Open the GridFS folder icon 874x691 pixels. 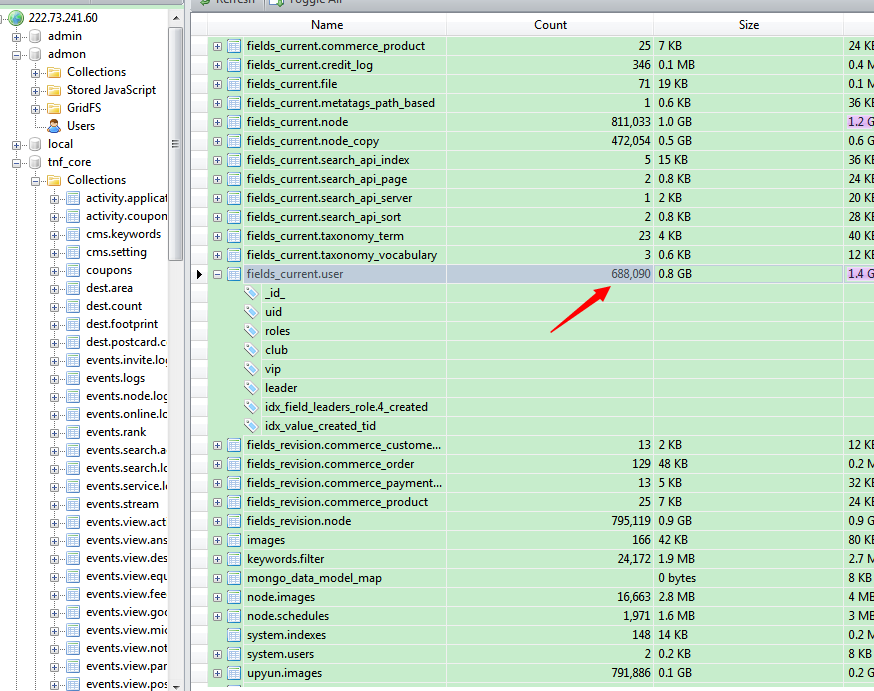54,108
